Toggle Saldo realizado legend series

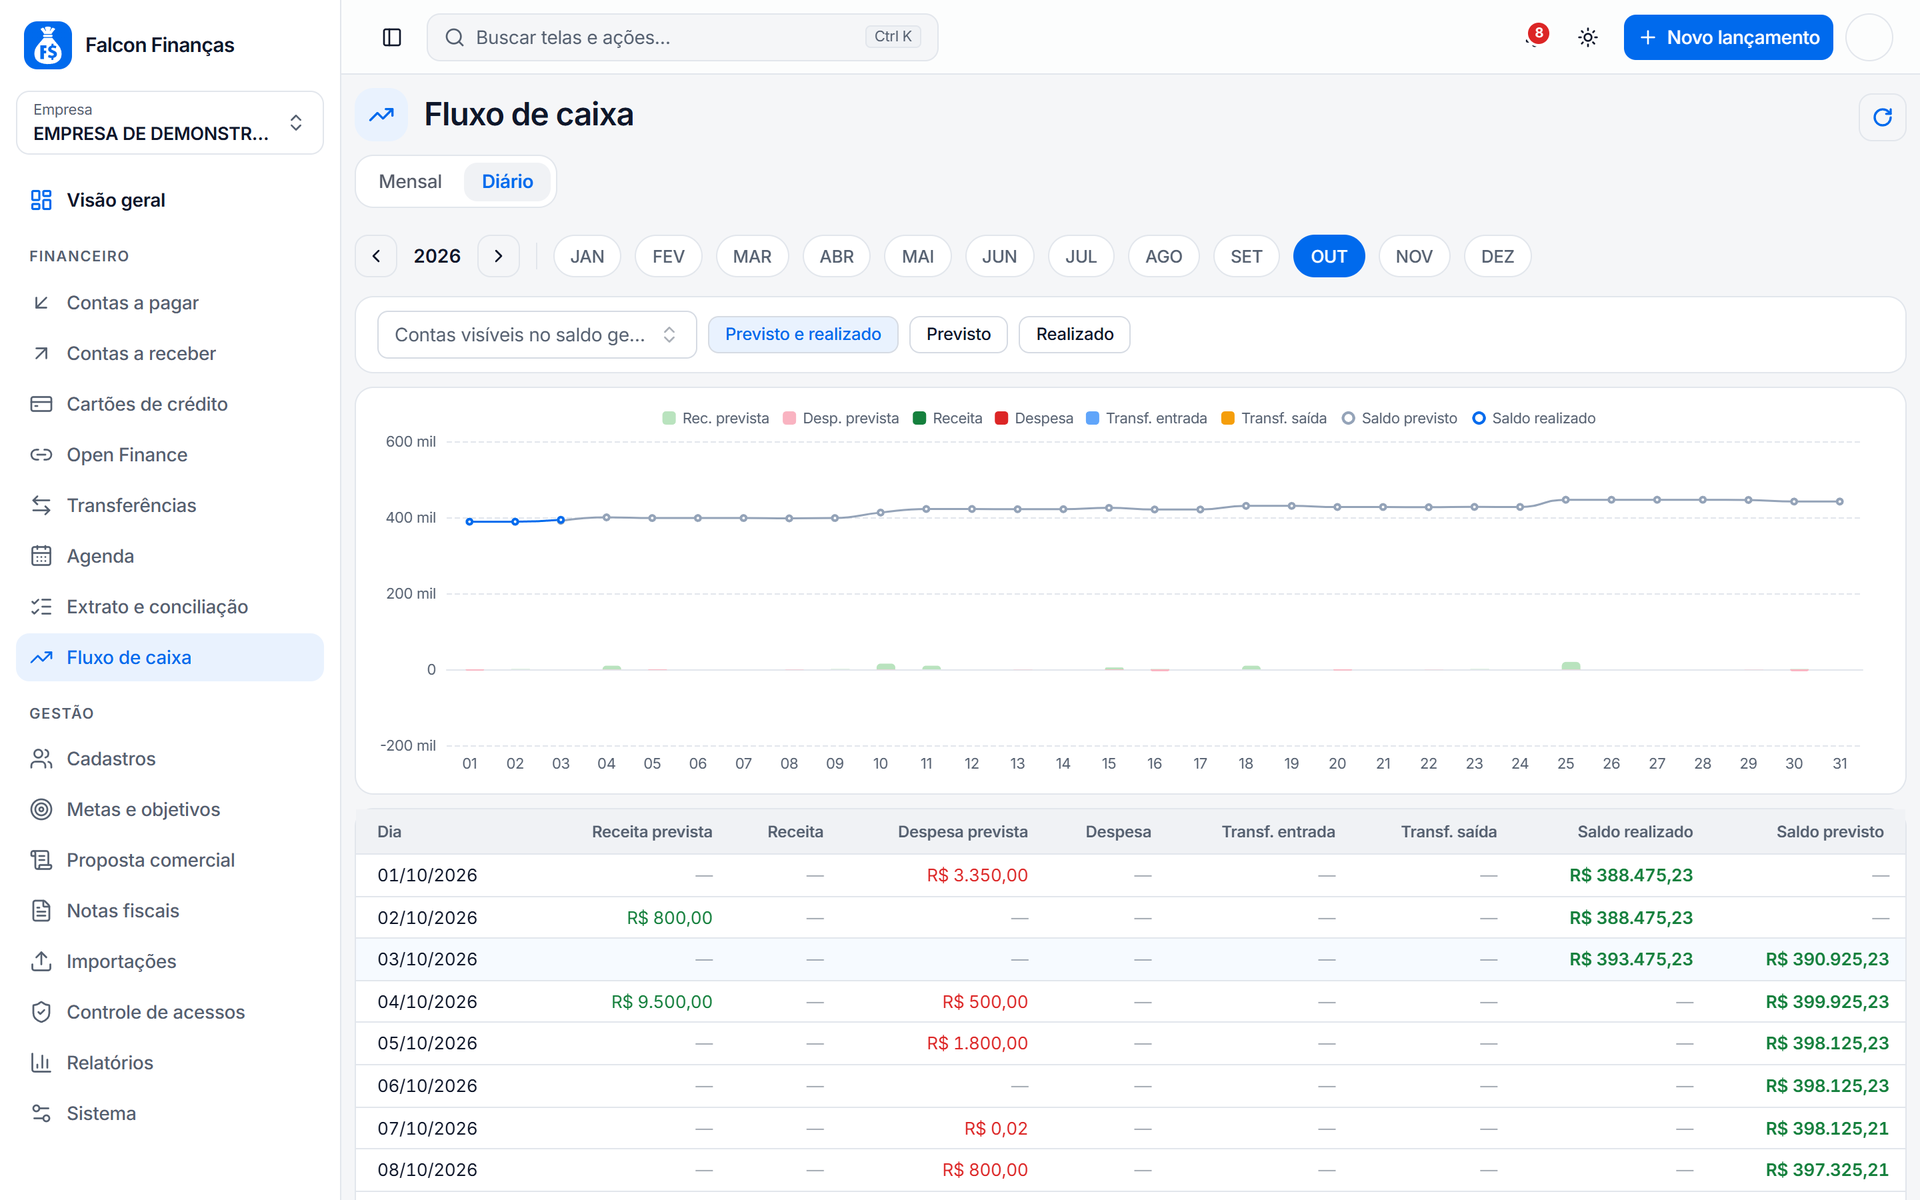1534,418
